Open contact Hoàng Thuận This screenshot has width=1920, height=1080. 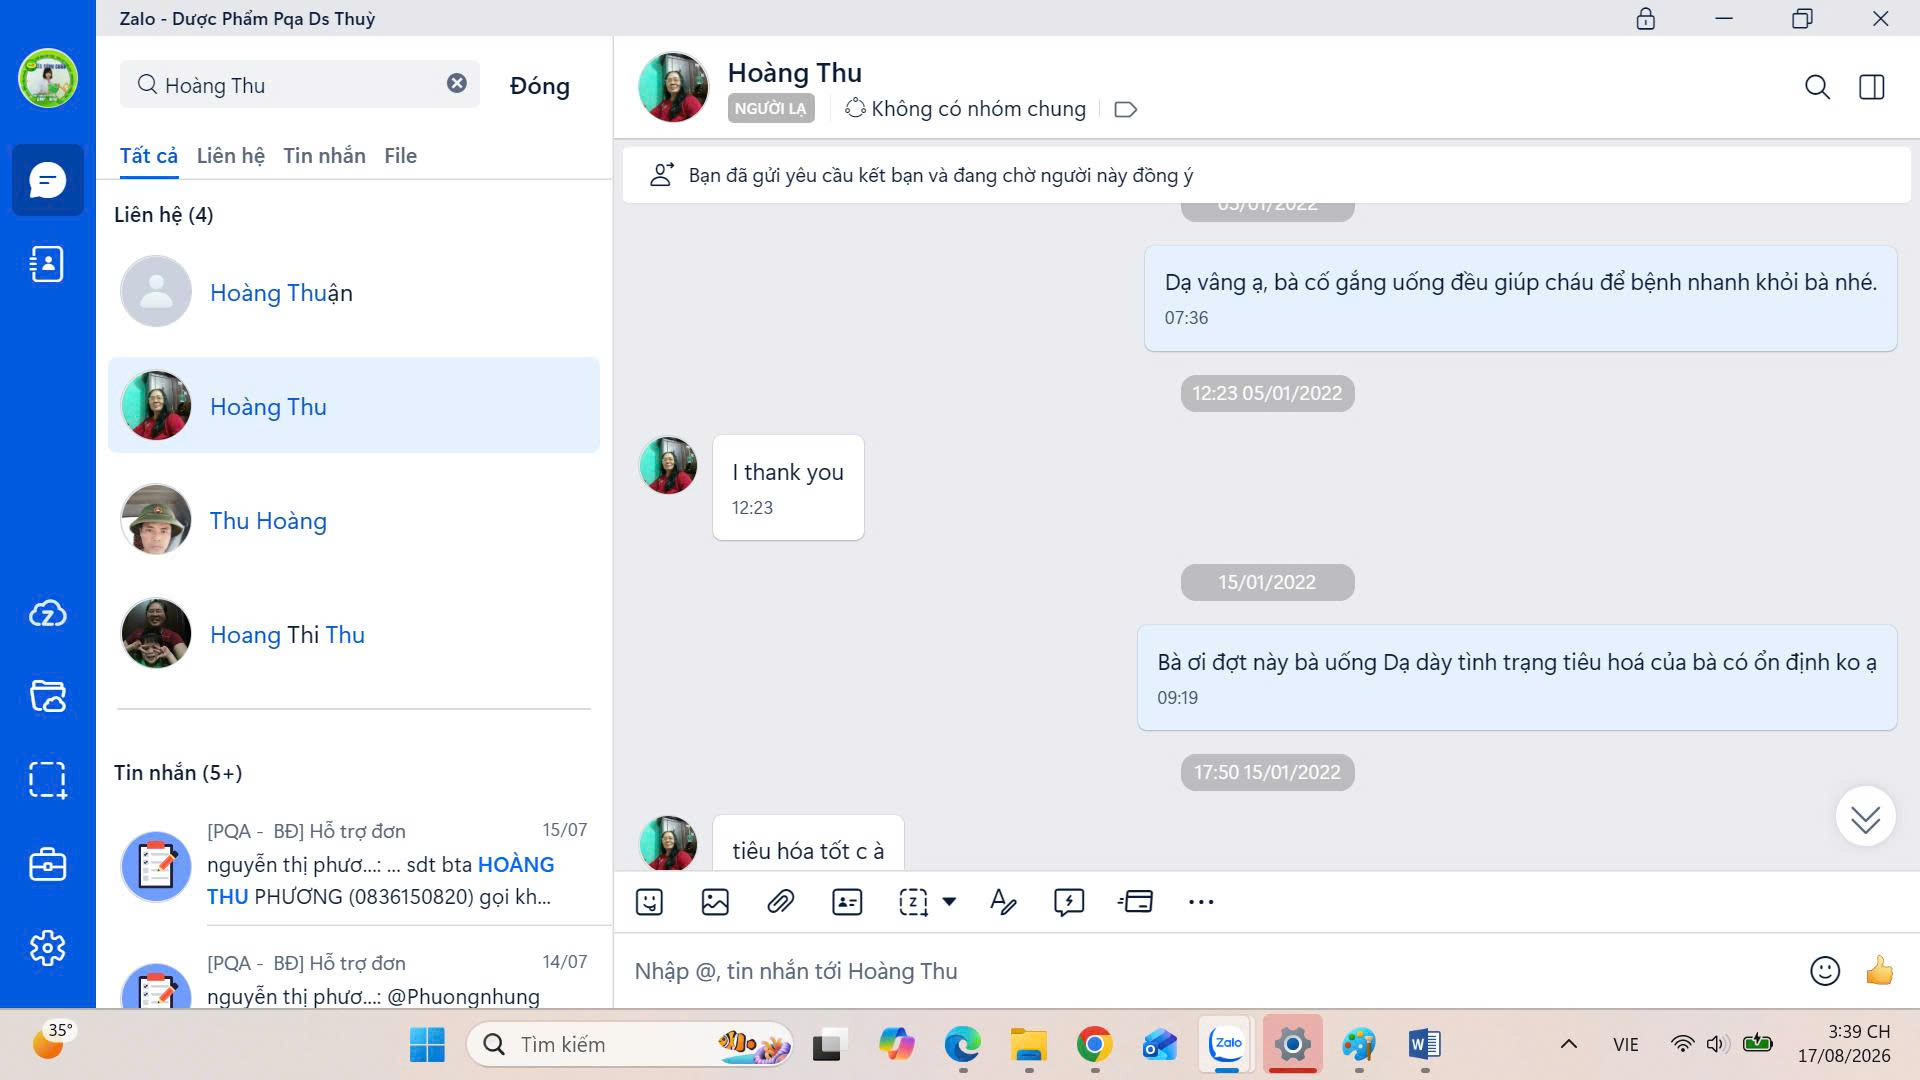pyautogui.click(x=354, y=292)
